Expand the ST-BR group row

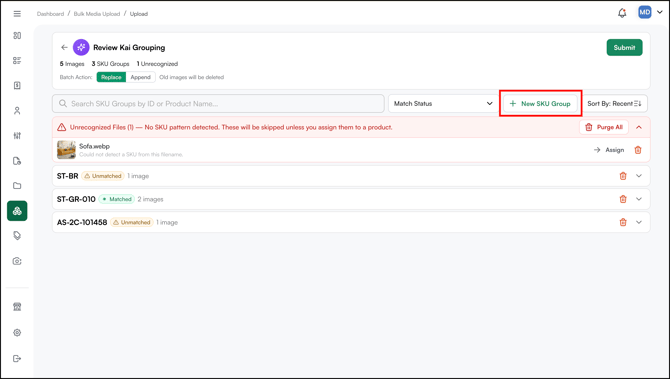[639, 176]
